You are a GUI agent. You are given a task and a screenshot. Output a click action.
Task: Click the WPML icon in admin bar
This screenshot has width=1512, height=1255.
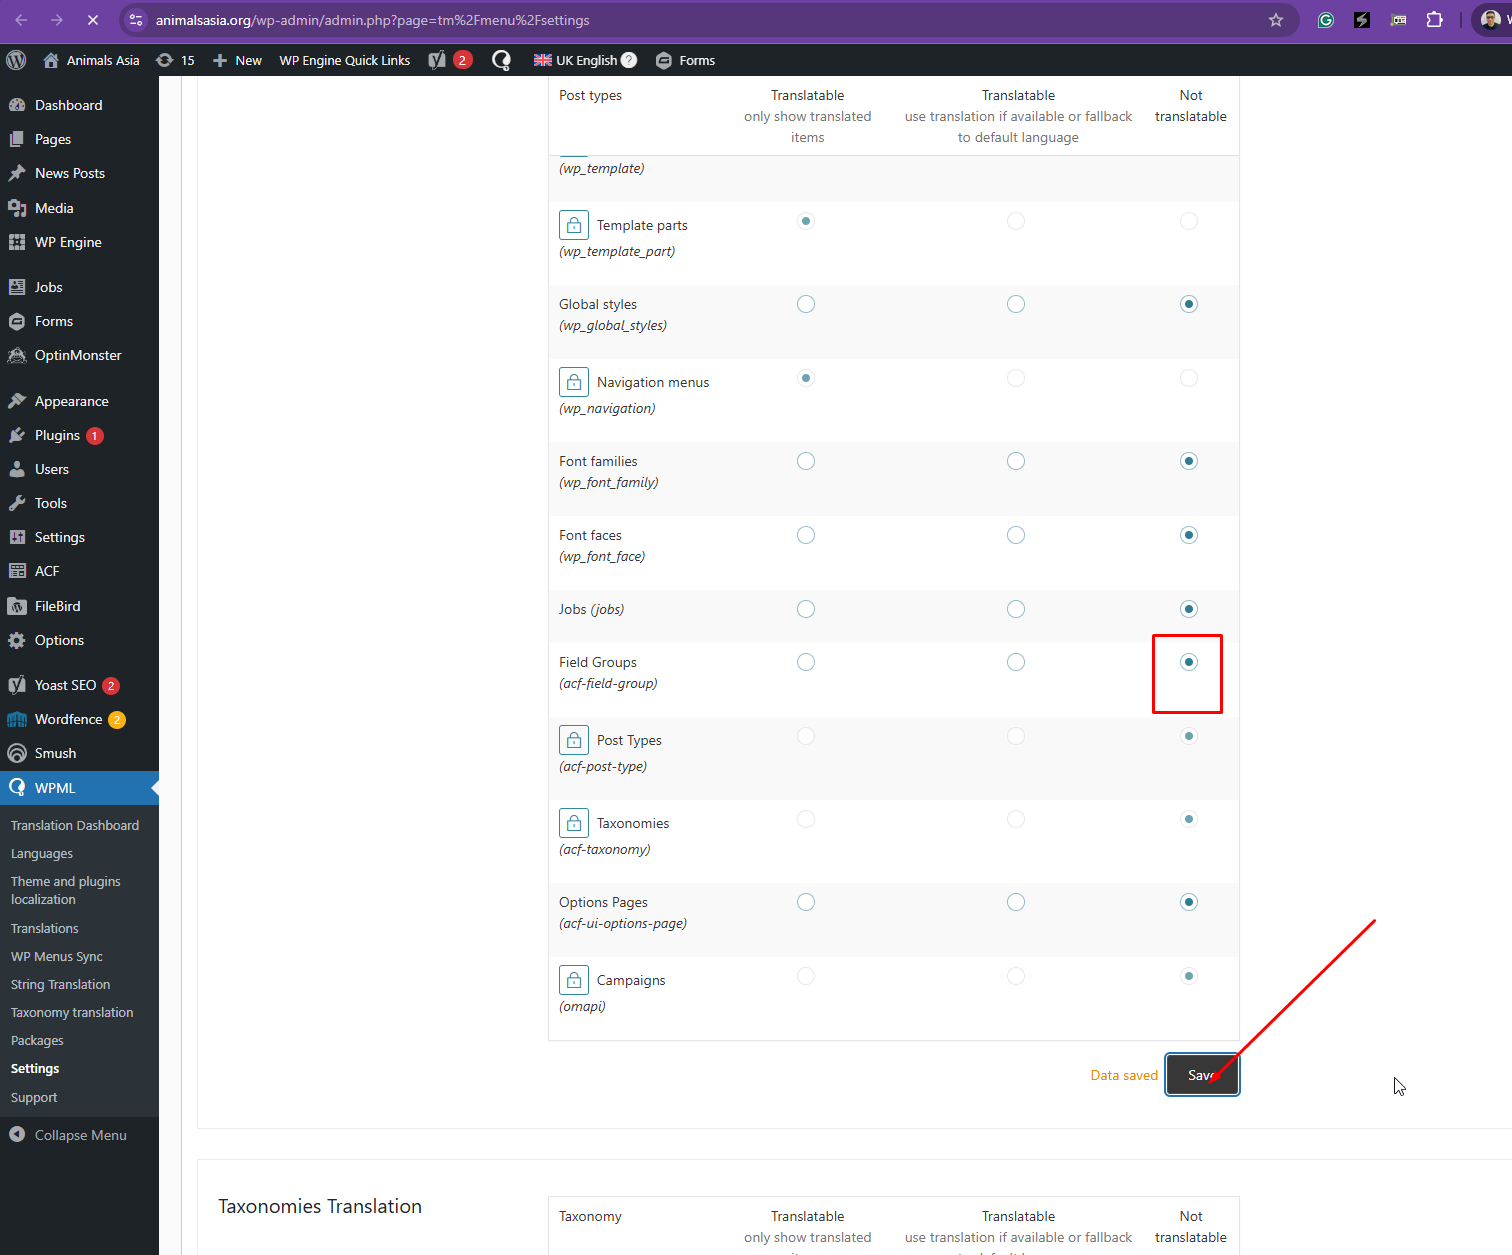pos(501,60)
